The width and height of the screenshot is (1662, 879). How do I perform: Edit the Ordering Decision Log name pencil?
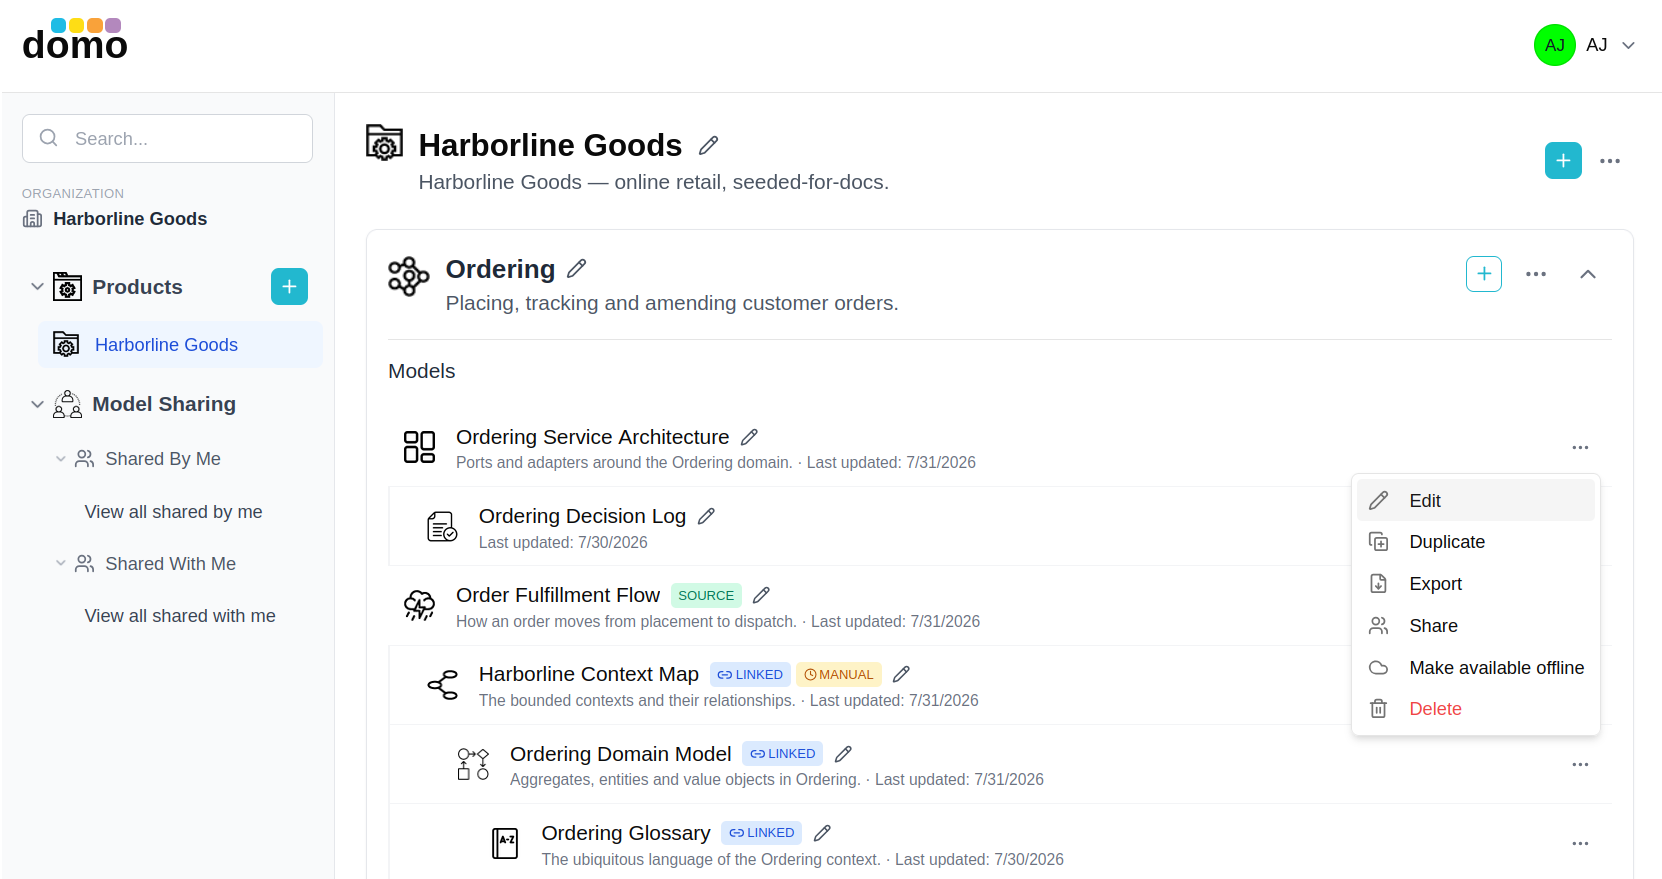[x=706, y=516]
